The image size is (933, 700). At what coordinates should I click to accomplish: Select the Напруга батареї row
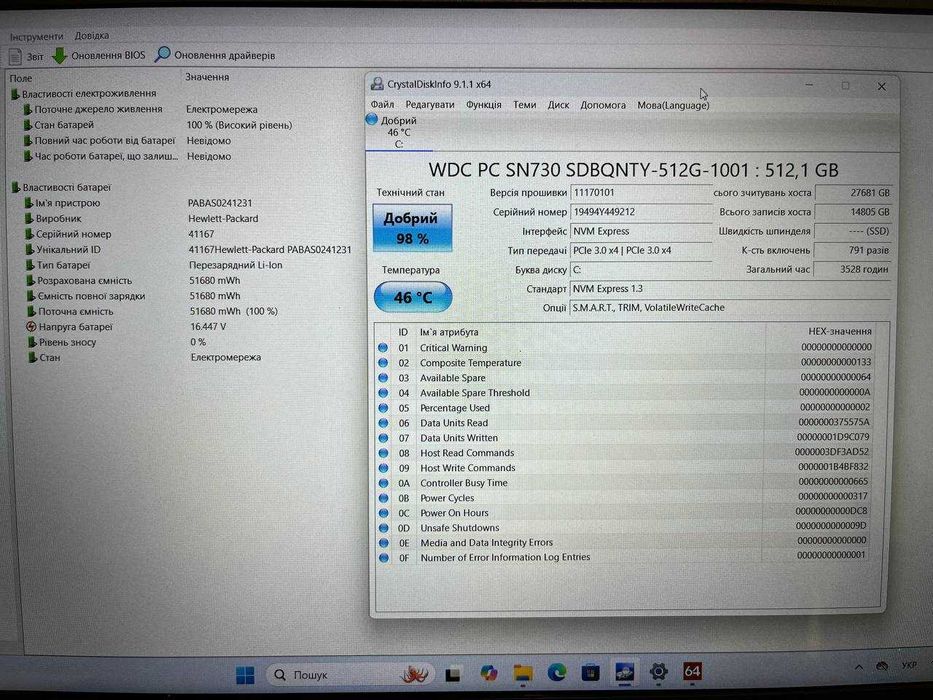(x=127, y=327)
